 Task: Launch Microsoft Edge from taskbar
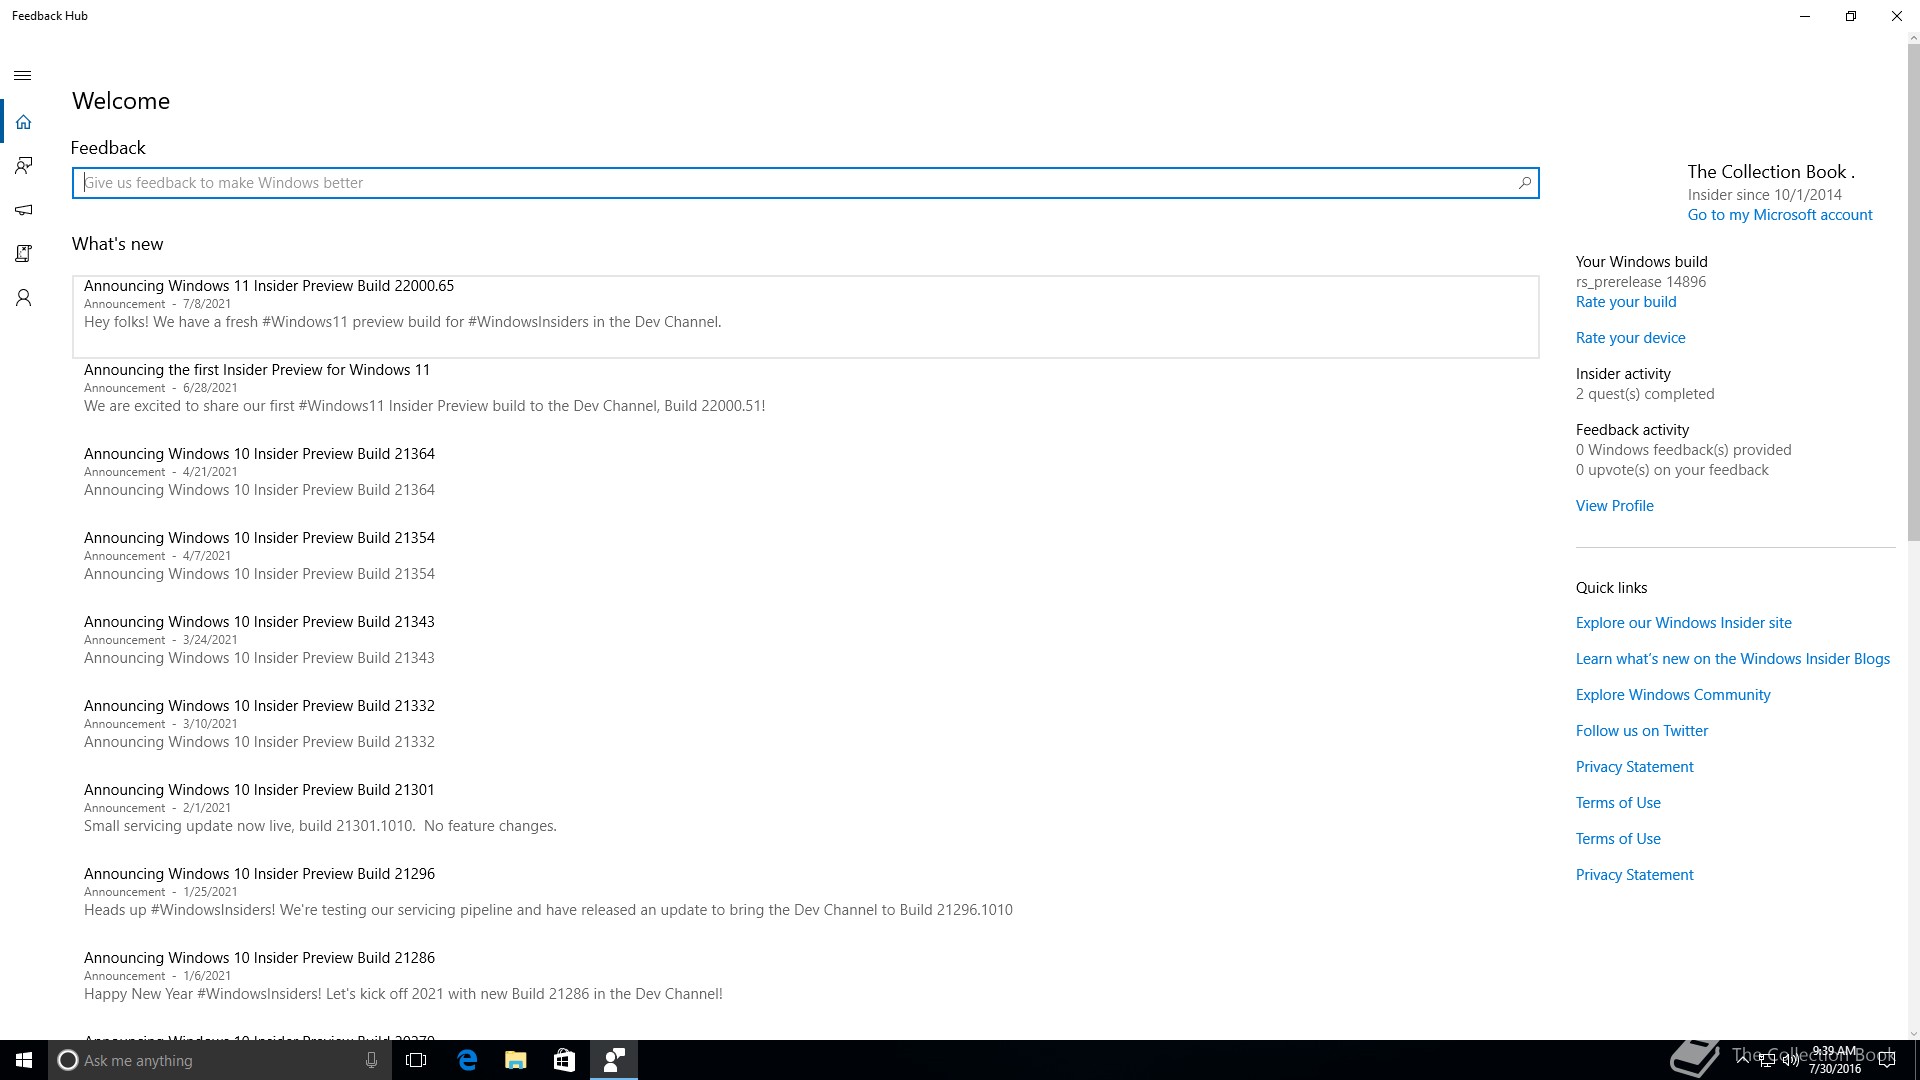467,1060
